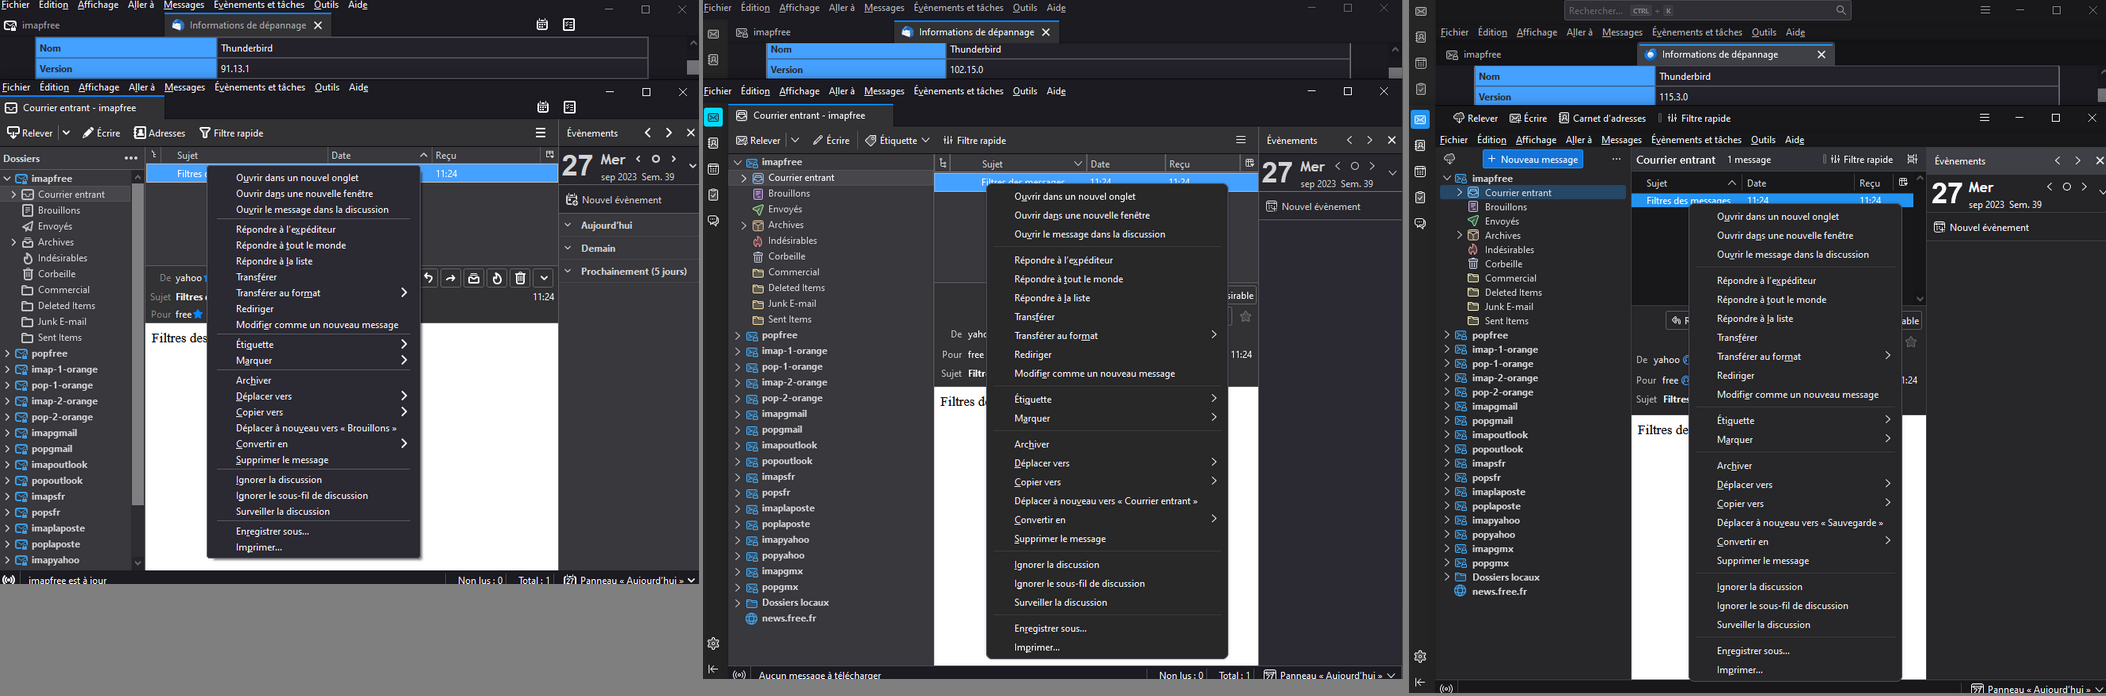Viewport: 2106px width, 696px height.
Task: Click the trash icon in the Thunderbird 91 message header
Action: [x=520, y=279]
